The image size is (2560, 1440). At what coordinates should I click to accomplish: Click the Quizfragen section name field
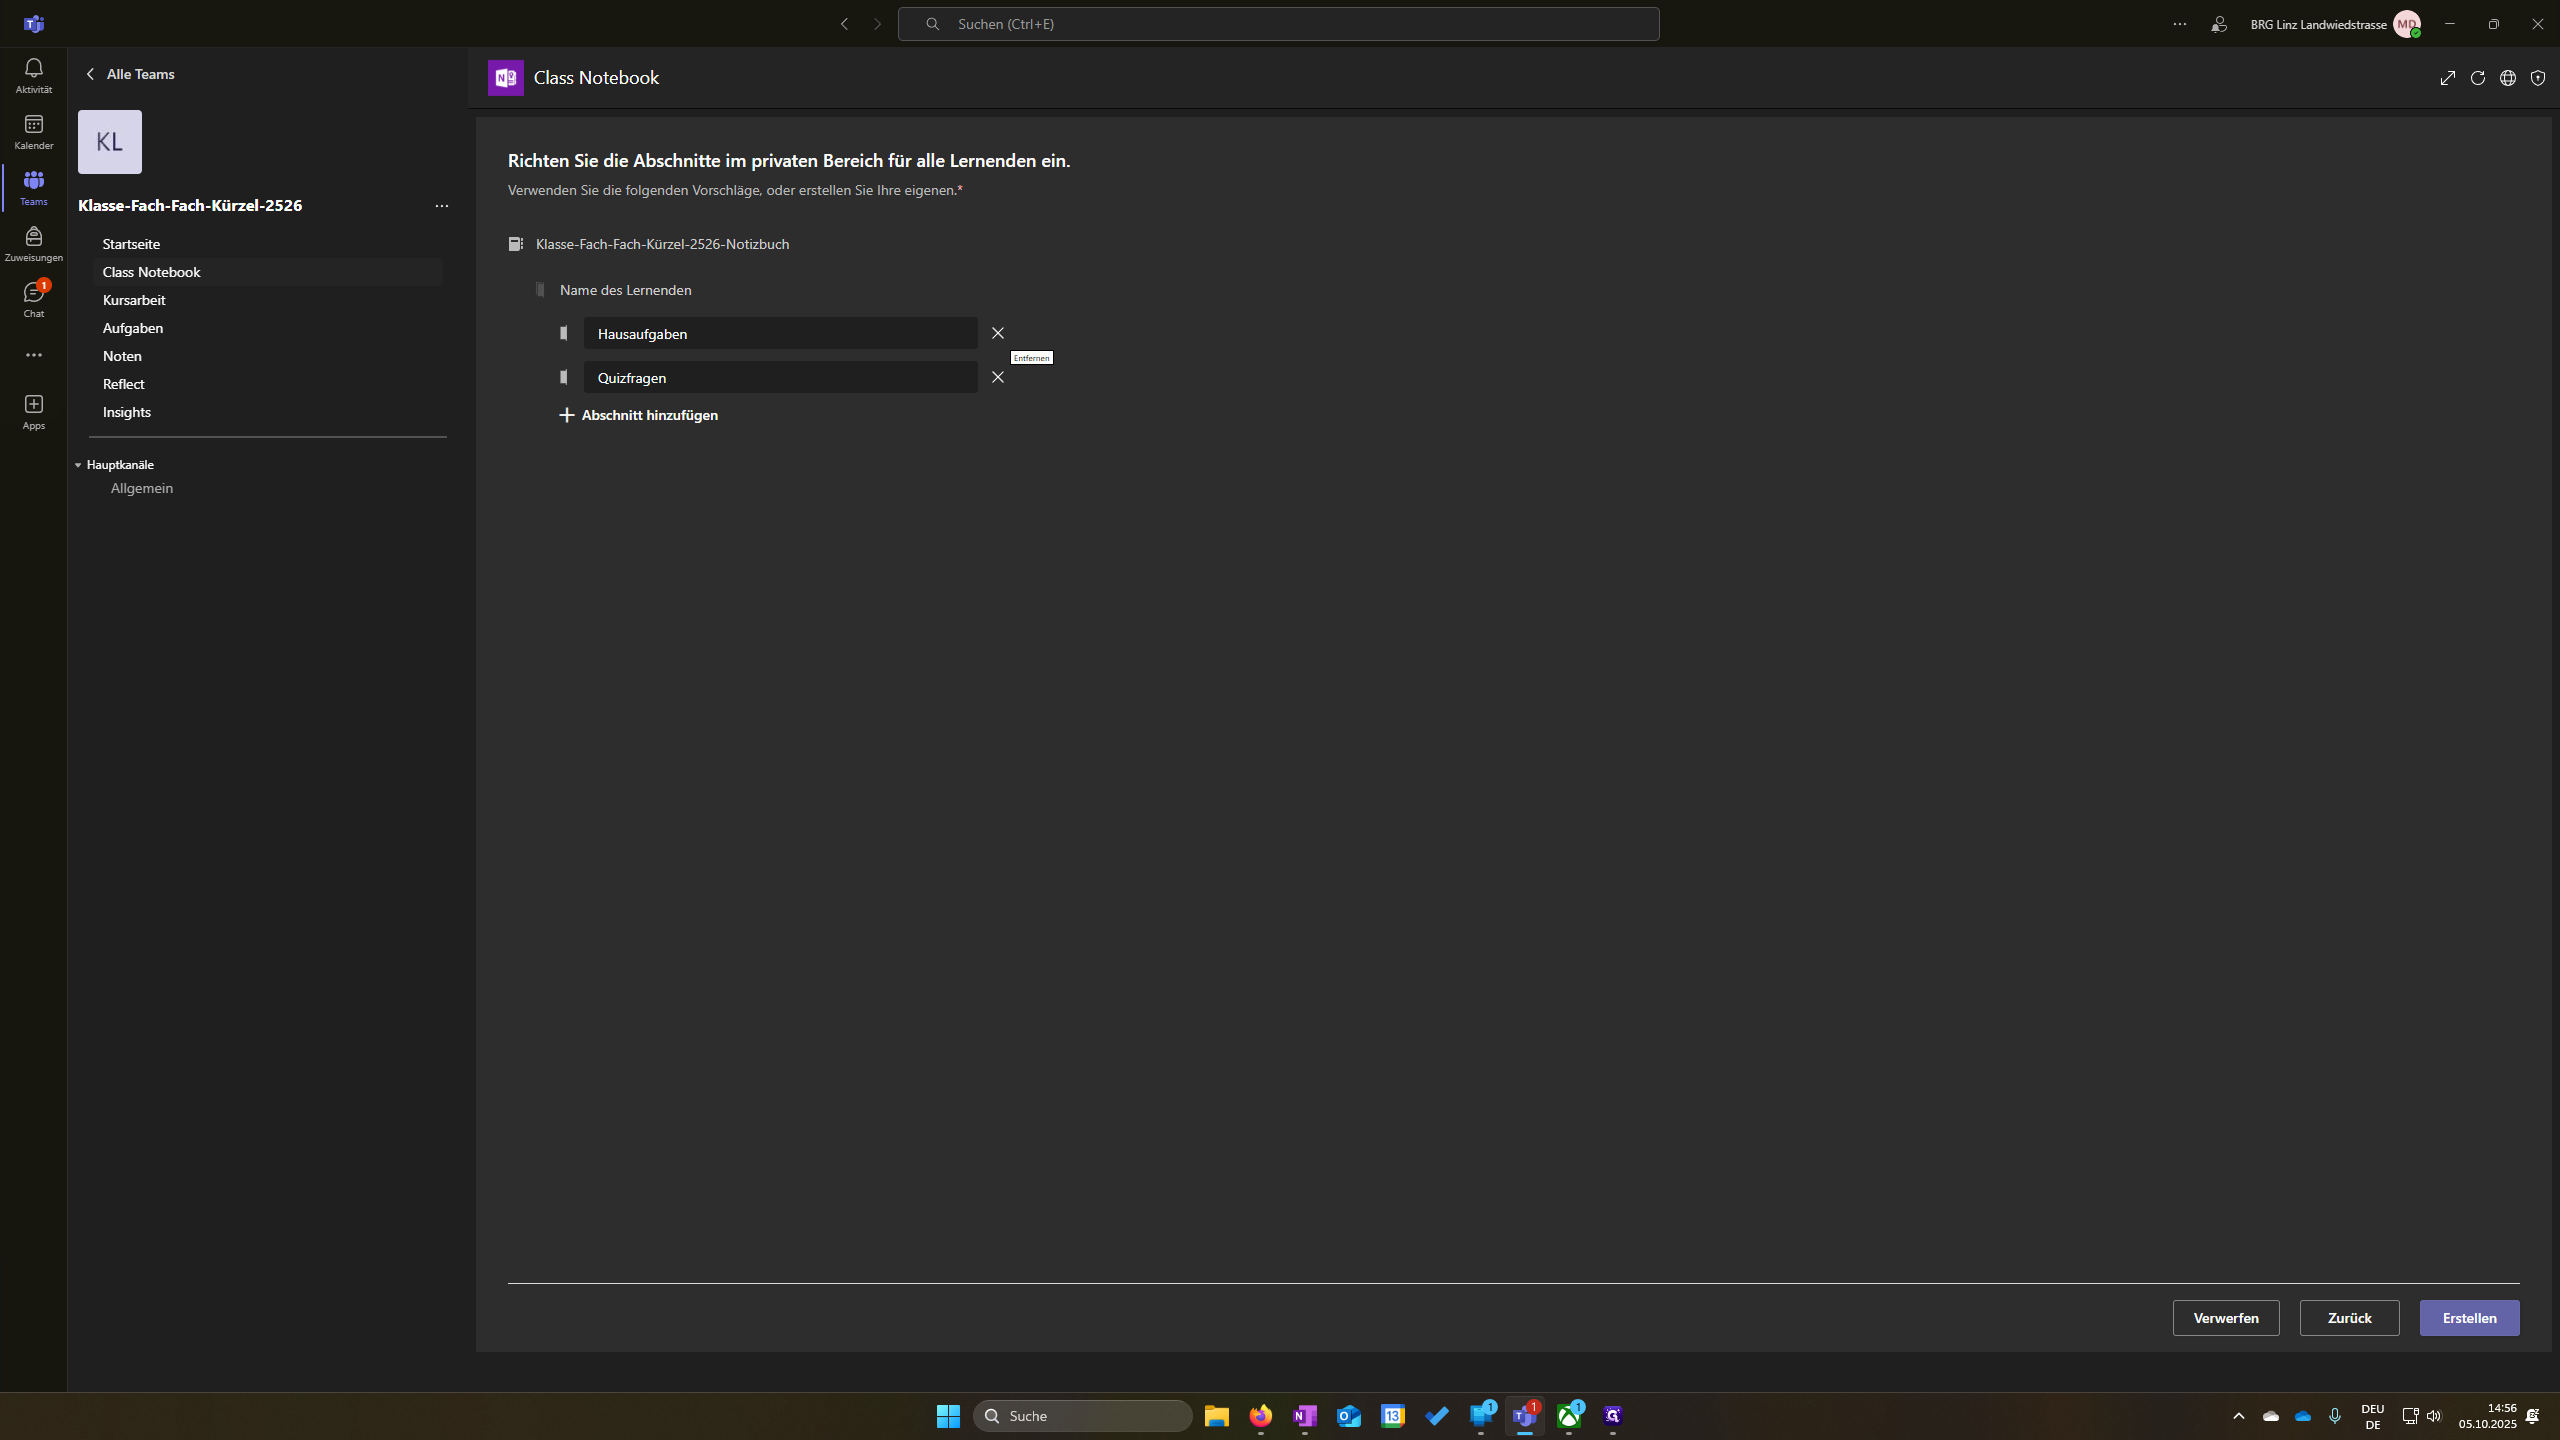(x=780, y=377)
